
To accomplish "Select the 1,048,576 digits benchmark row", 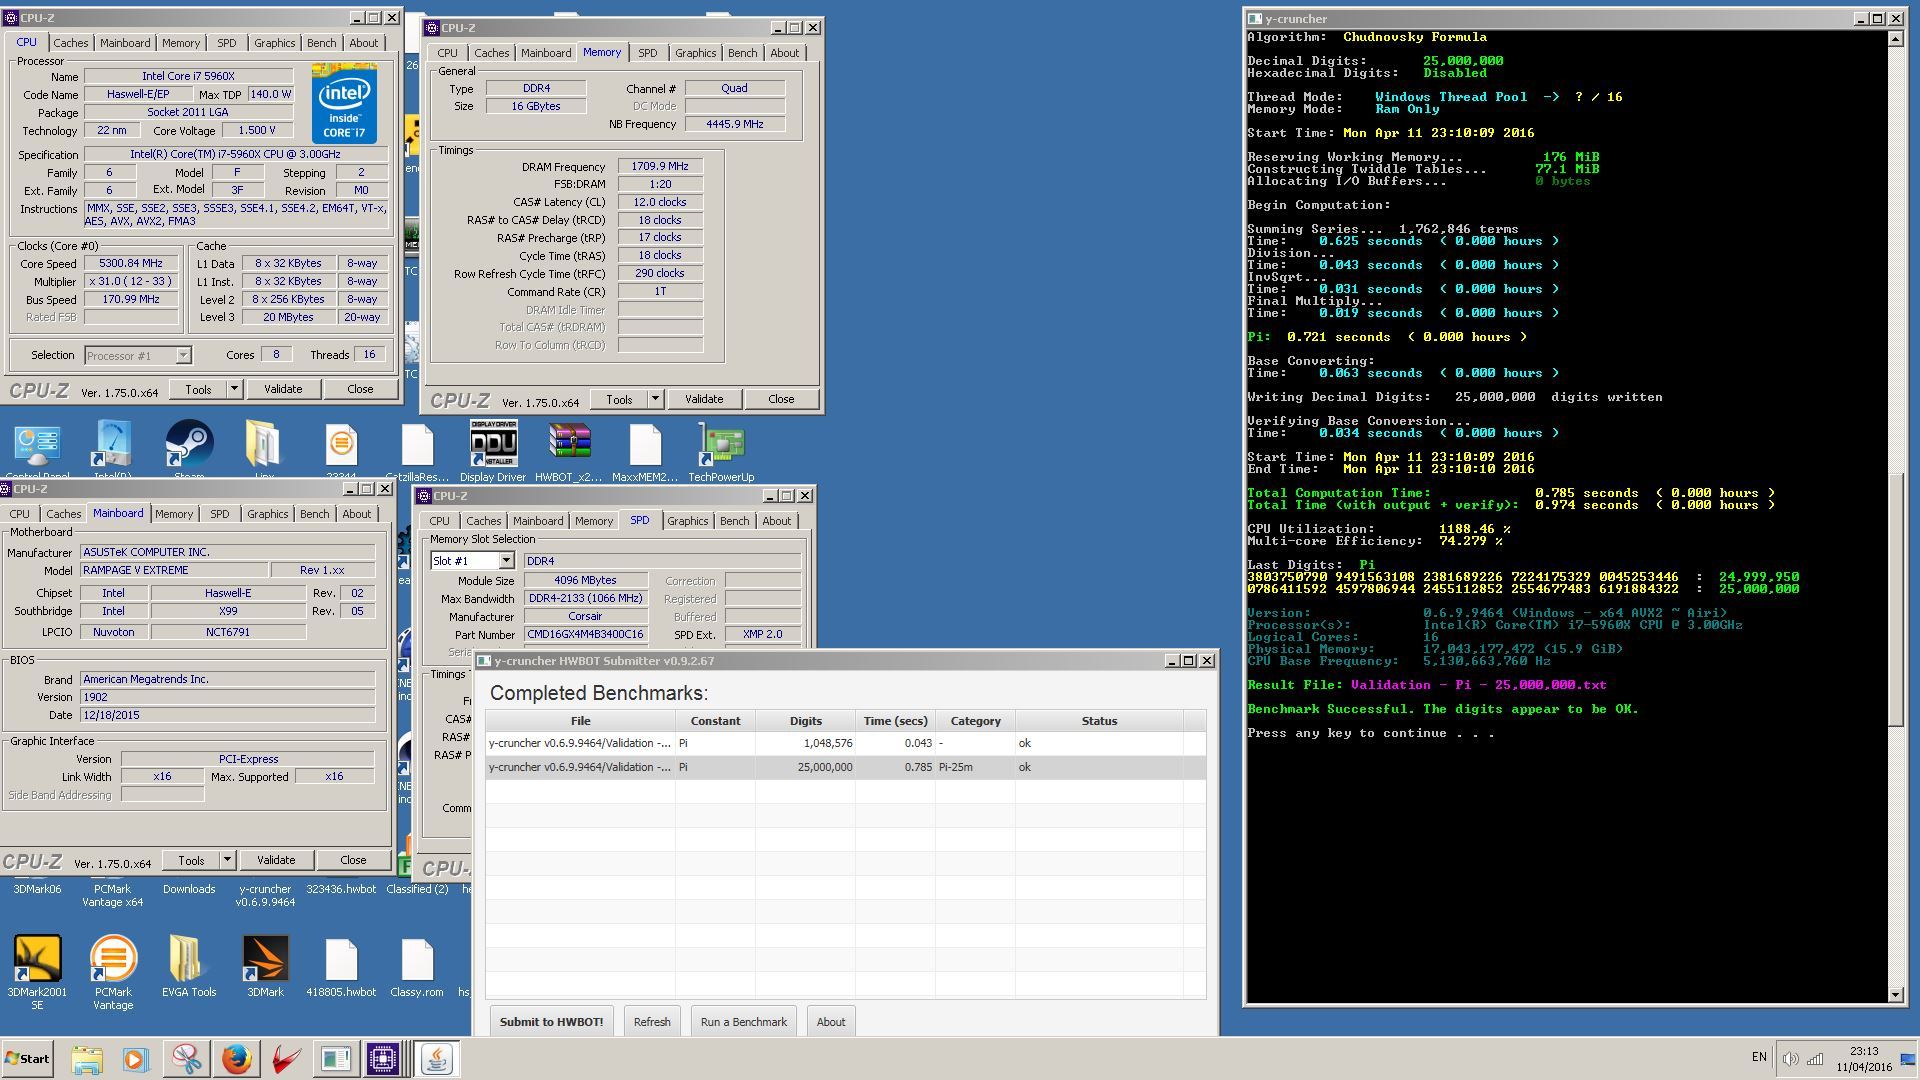I will (845, 743).
